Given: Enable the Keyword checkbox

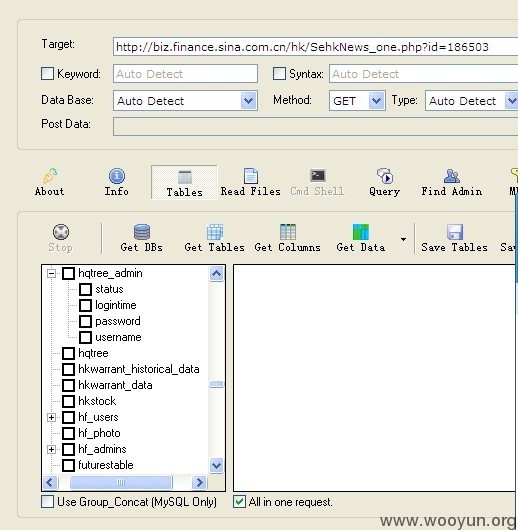Looking at the screenshot, I should (x=47, y=73).
